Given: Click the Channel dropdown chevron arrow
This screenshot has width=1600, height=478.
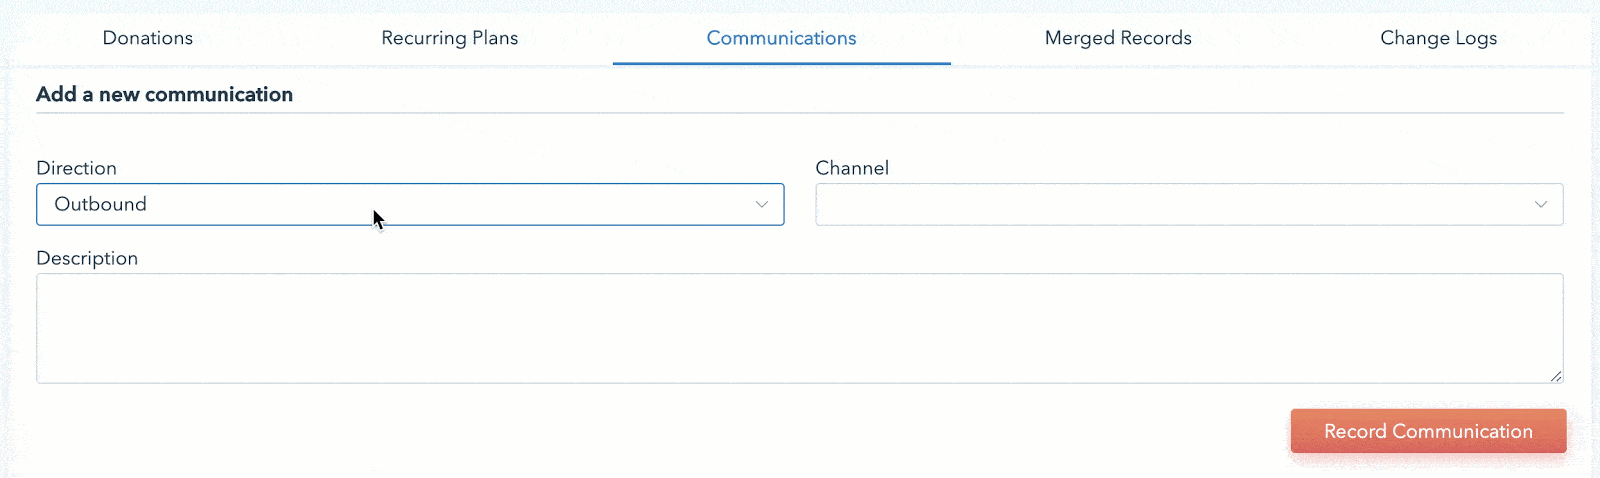Looking at the screenshot, I should pos(1541,205).
